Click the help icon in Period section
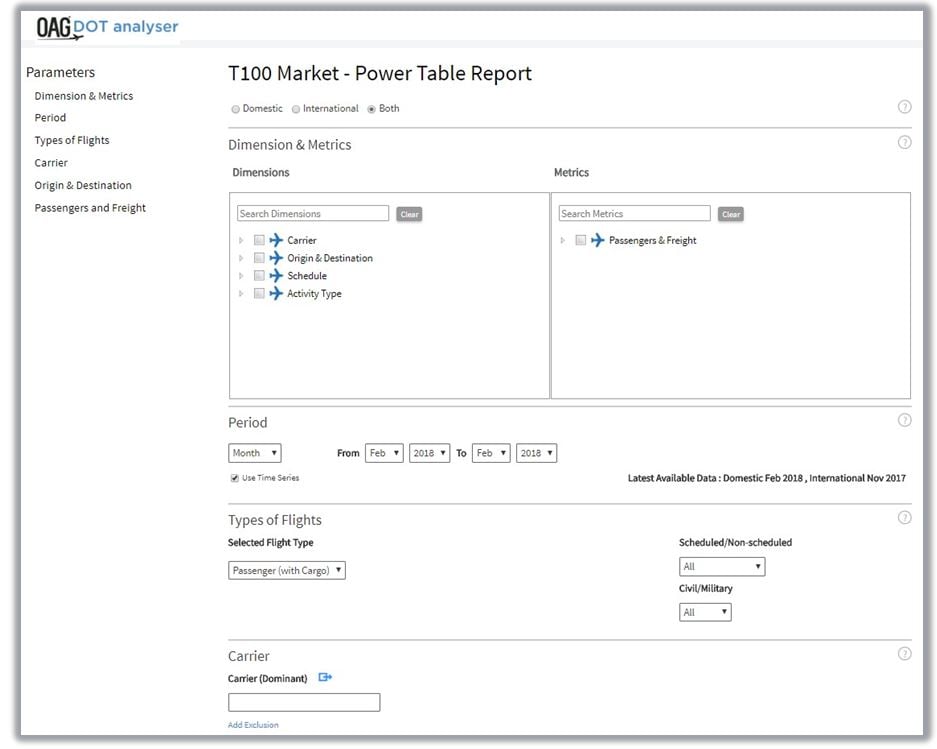The height and width of the screenshot is (749, 937). [x=904, y=421]
